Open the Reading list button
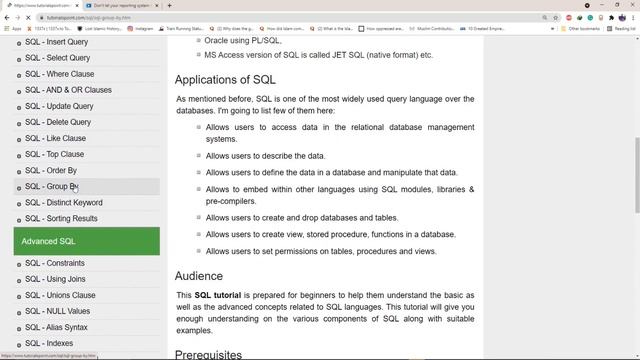The height and width of the screenshot is (360, 640). (621, 29)
